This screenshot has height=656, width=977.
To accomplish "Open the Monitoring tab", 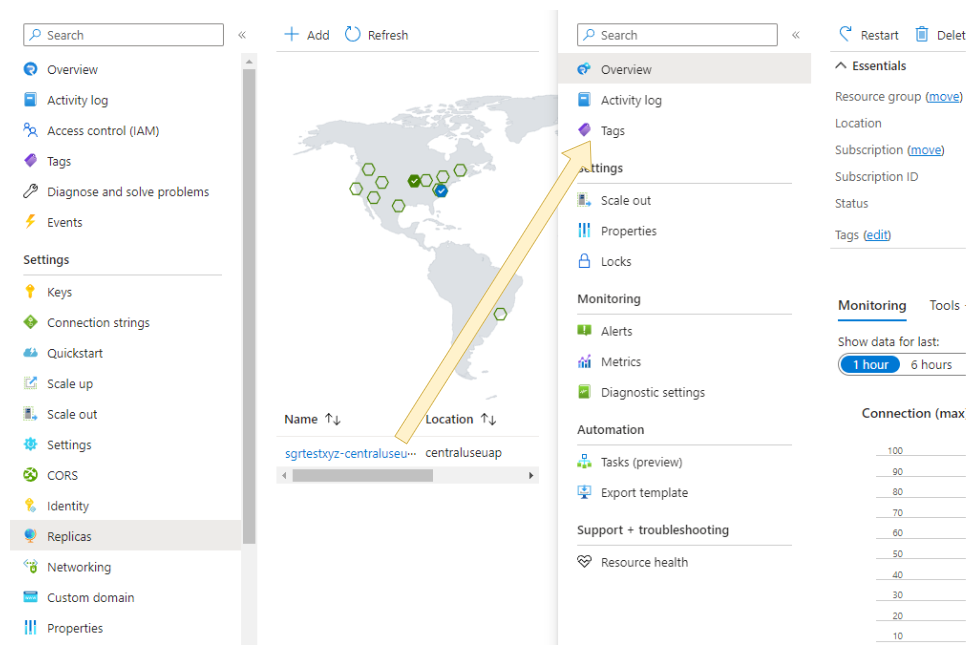I will click(x=872, y=306).
